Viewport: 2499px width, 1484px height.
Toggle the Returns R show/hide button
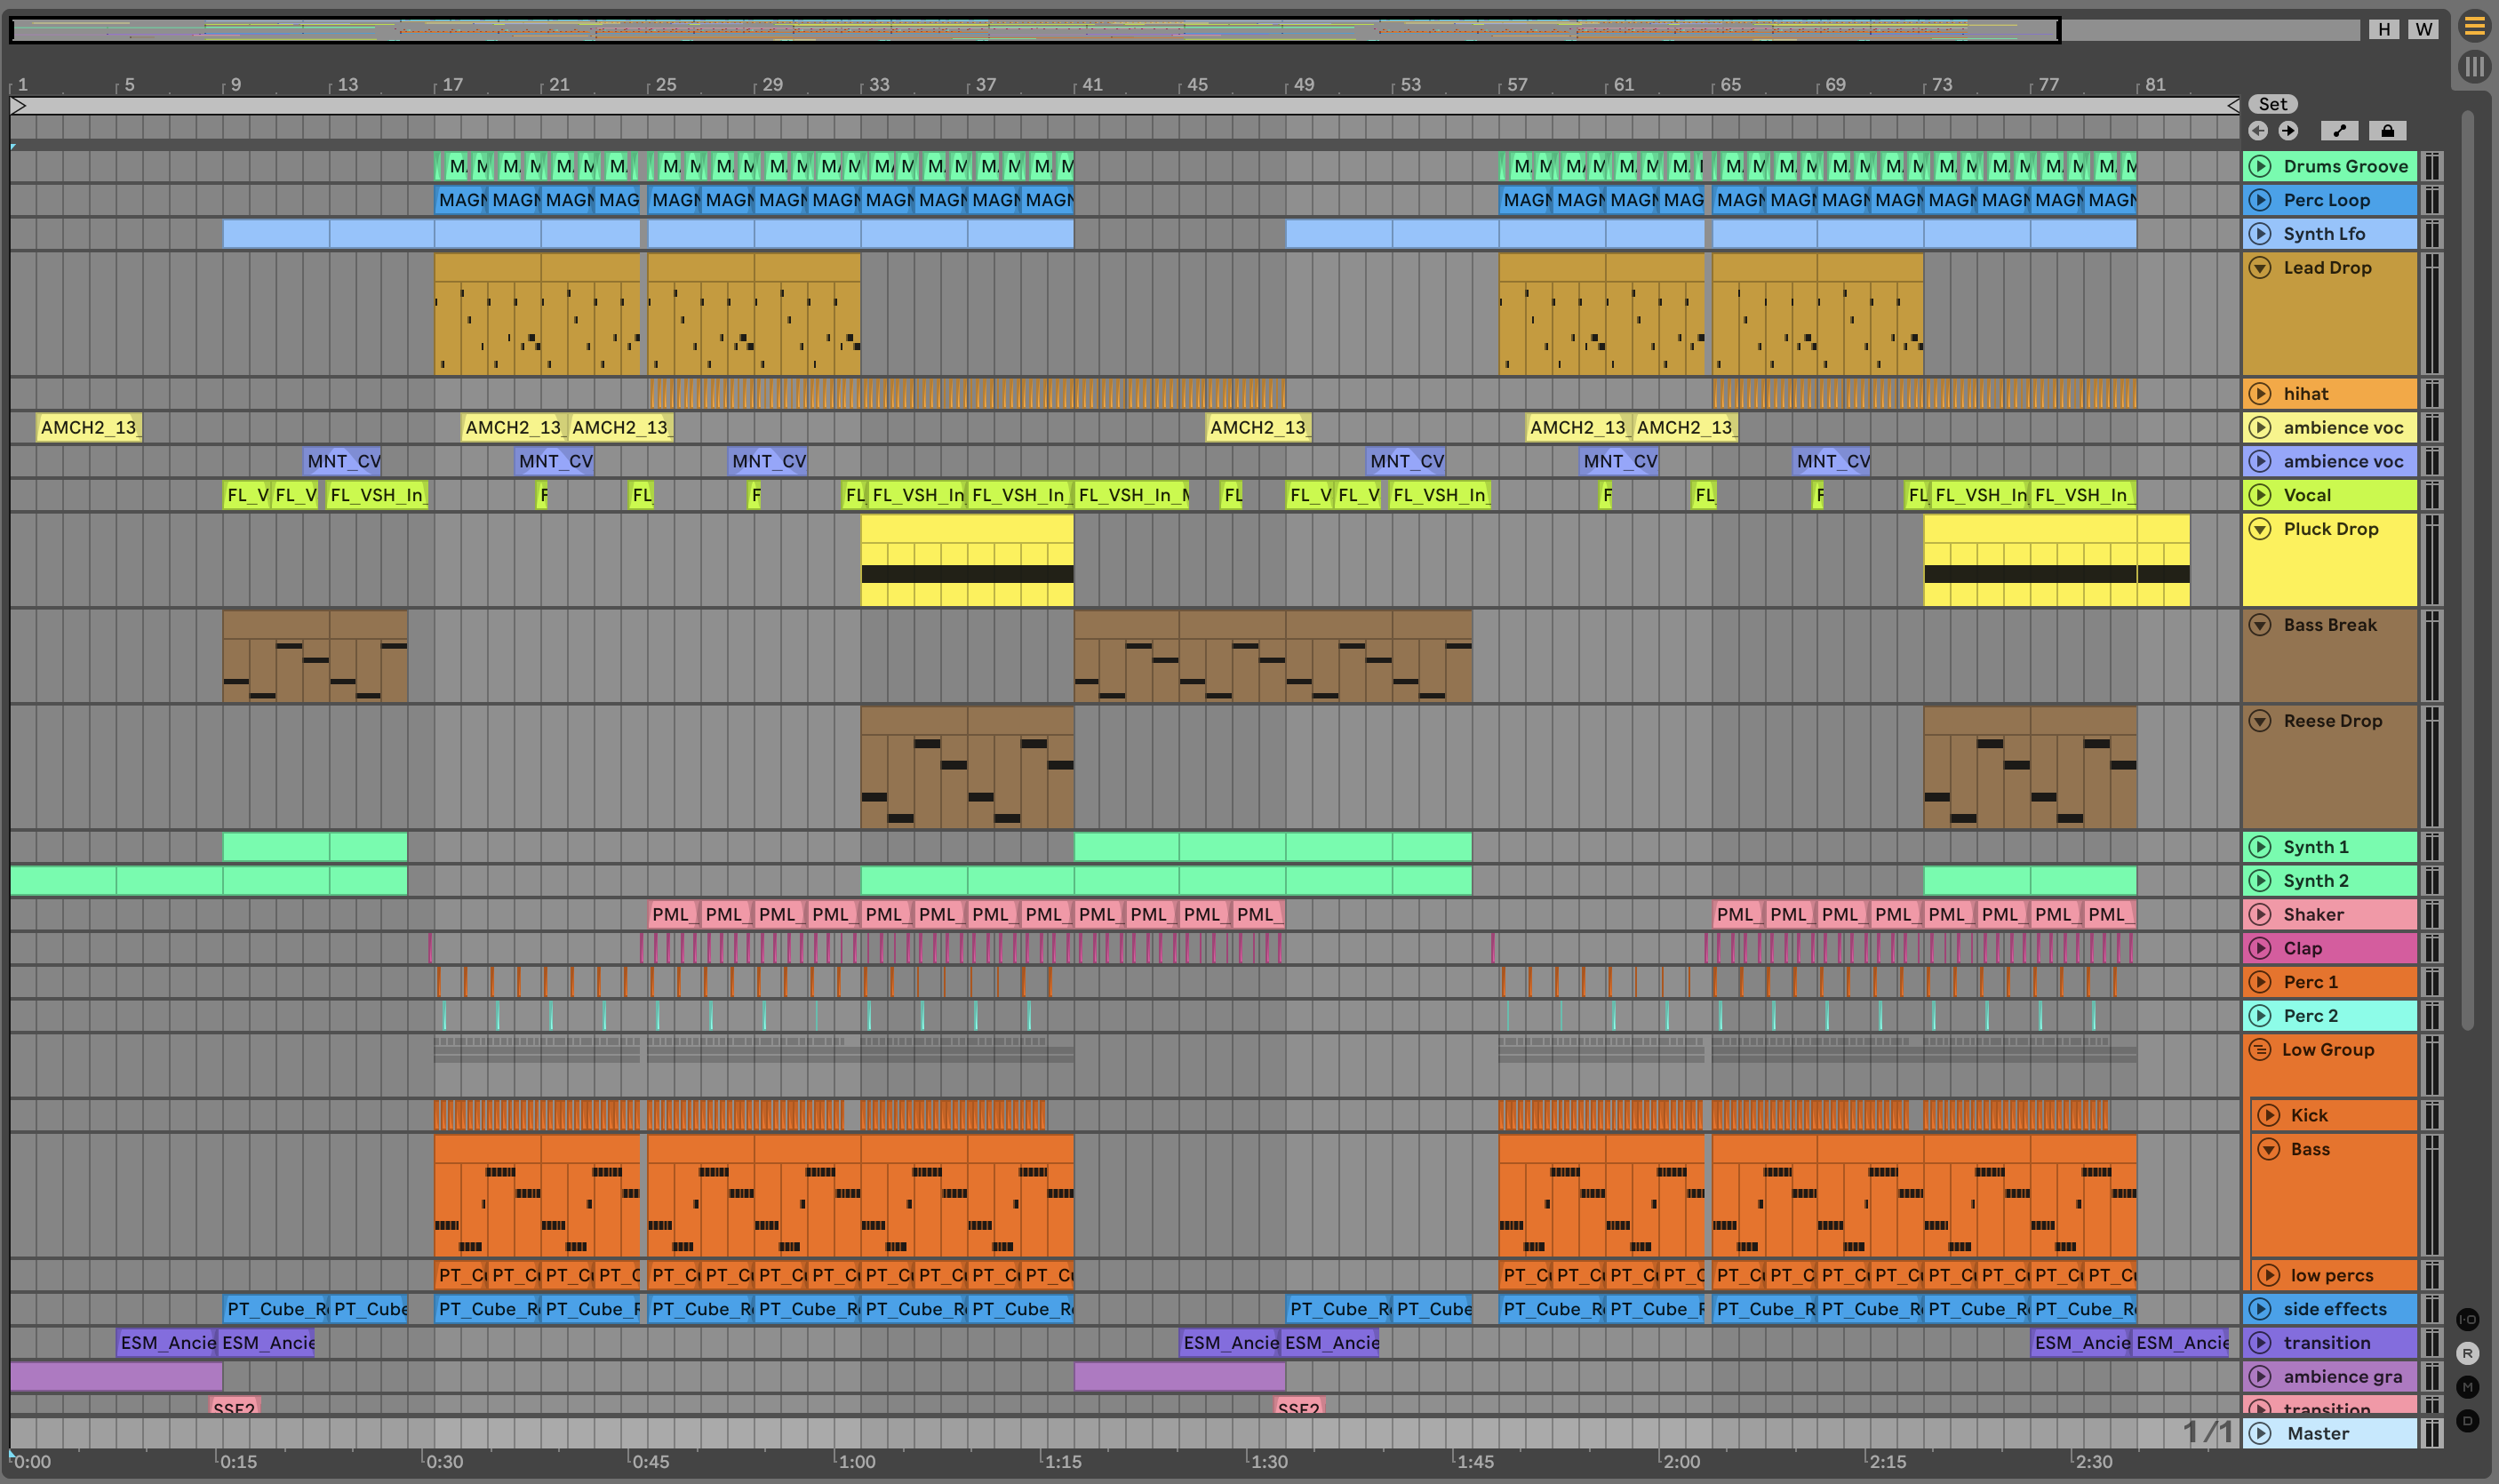pyautogui.click(x=2467, y=1353)
